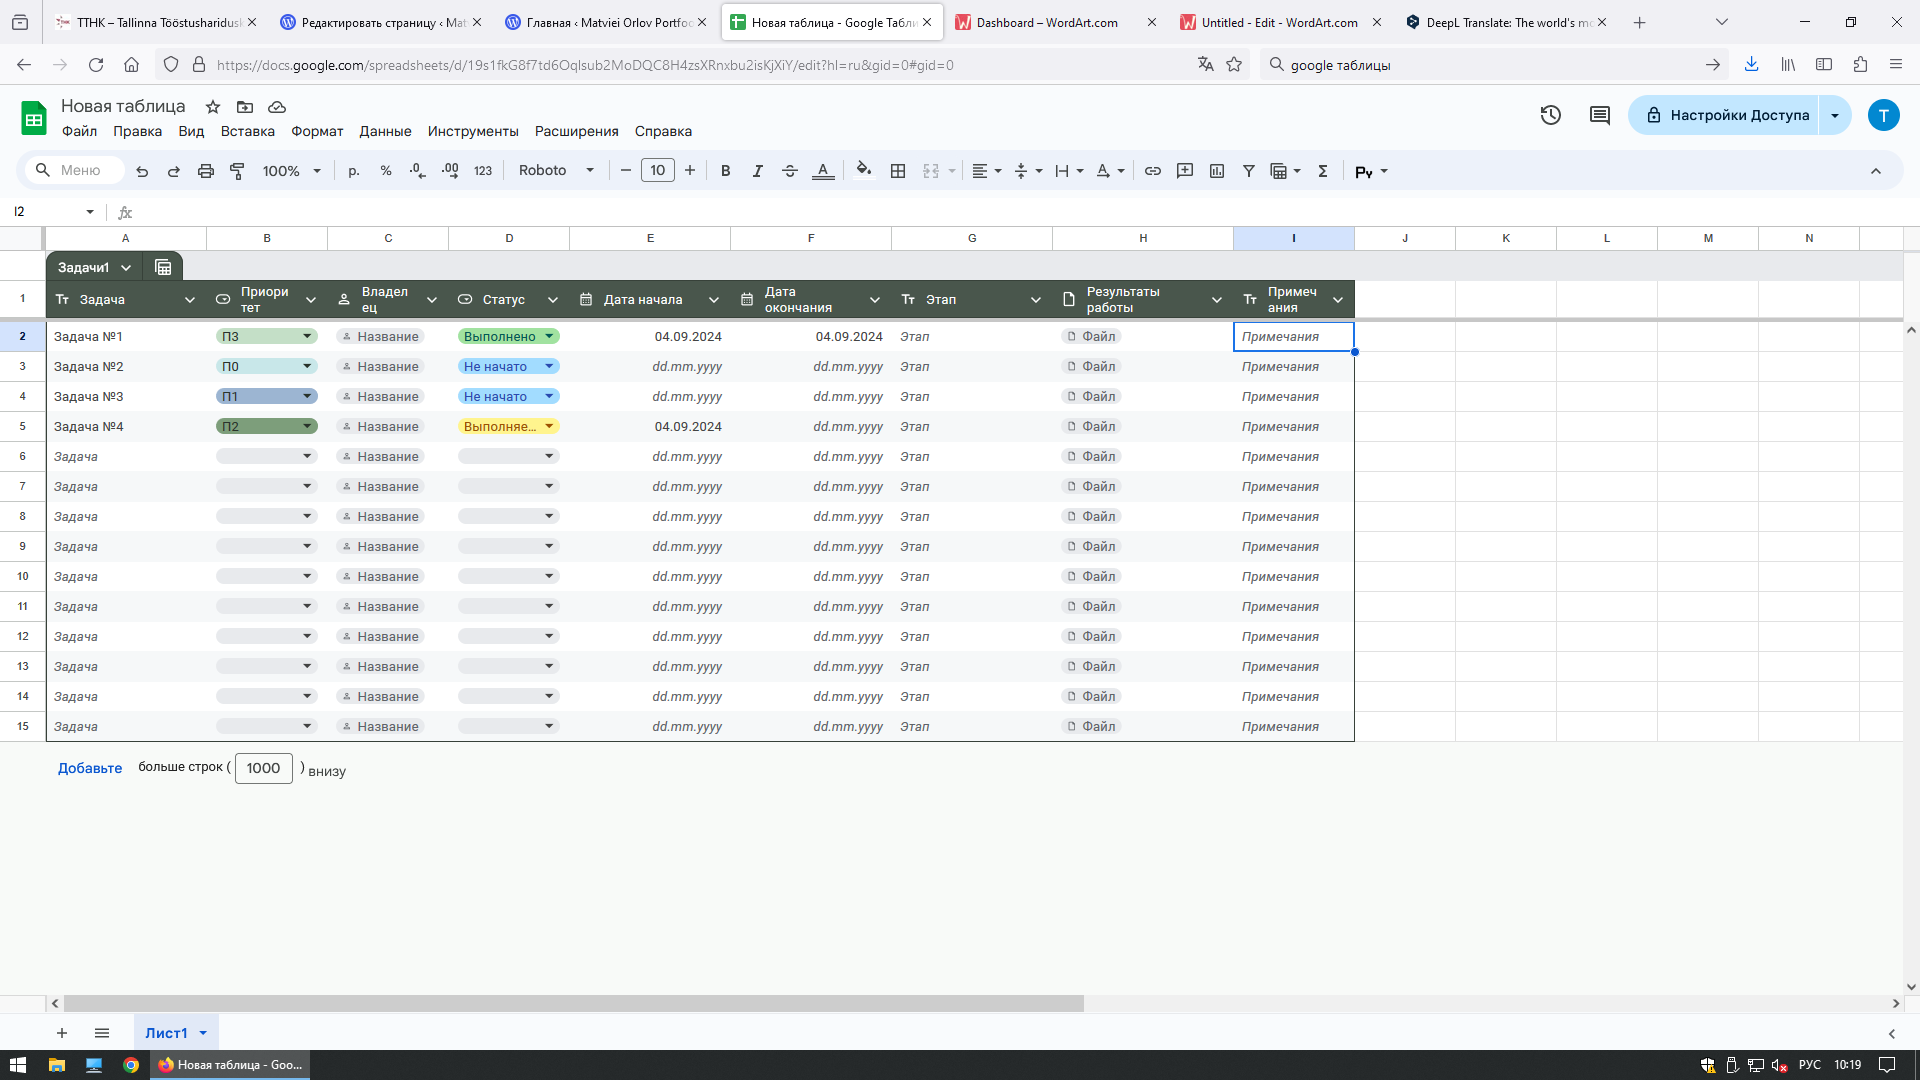Viewport: 1920px width, 1080px height.
Task: Expand the 100% zoom dropdown
Action: click(x=291, y=171)
